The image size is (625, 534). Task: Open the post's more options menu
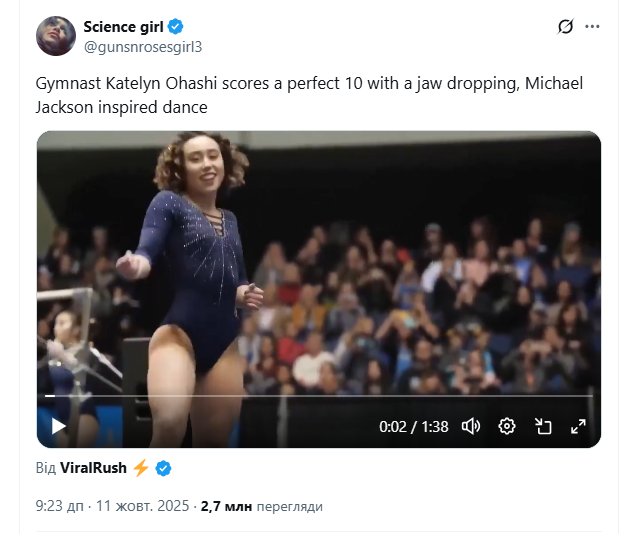(594, 27)
